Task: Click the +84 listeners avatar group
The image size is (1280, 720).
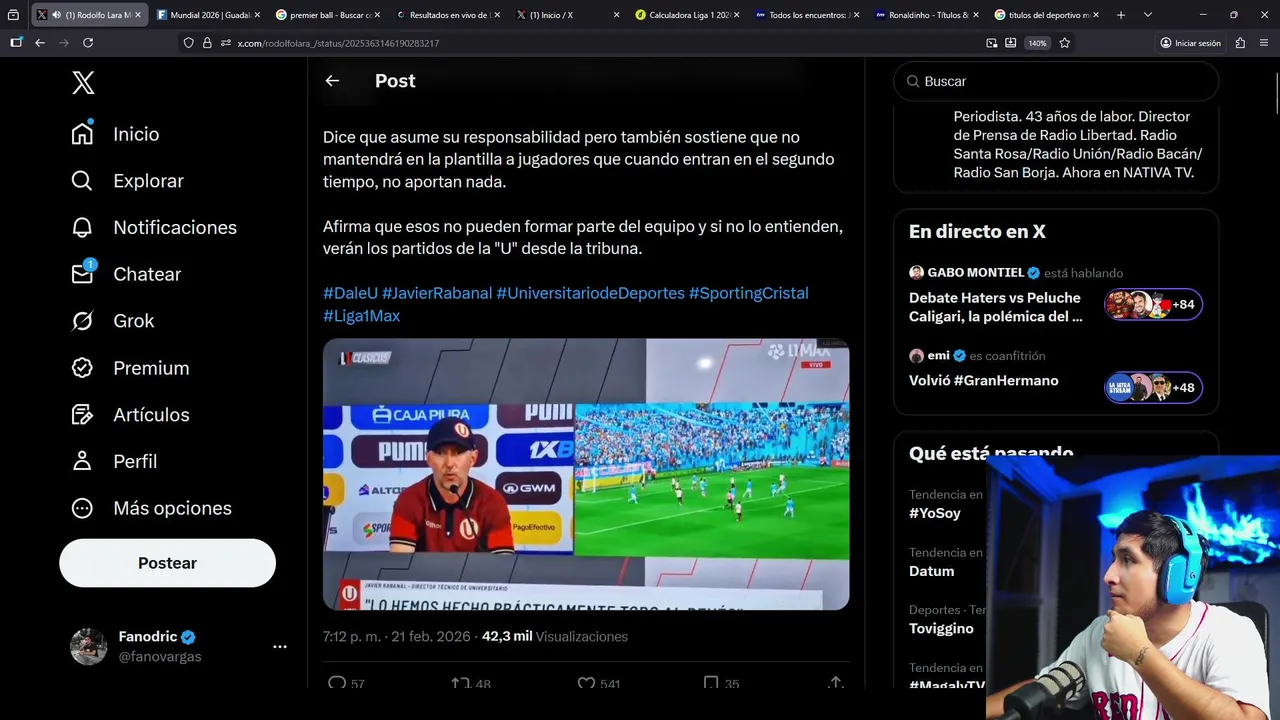Action: tap(1153, 304)
